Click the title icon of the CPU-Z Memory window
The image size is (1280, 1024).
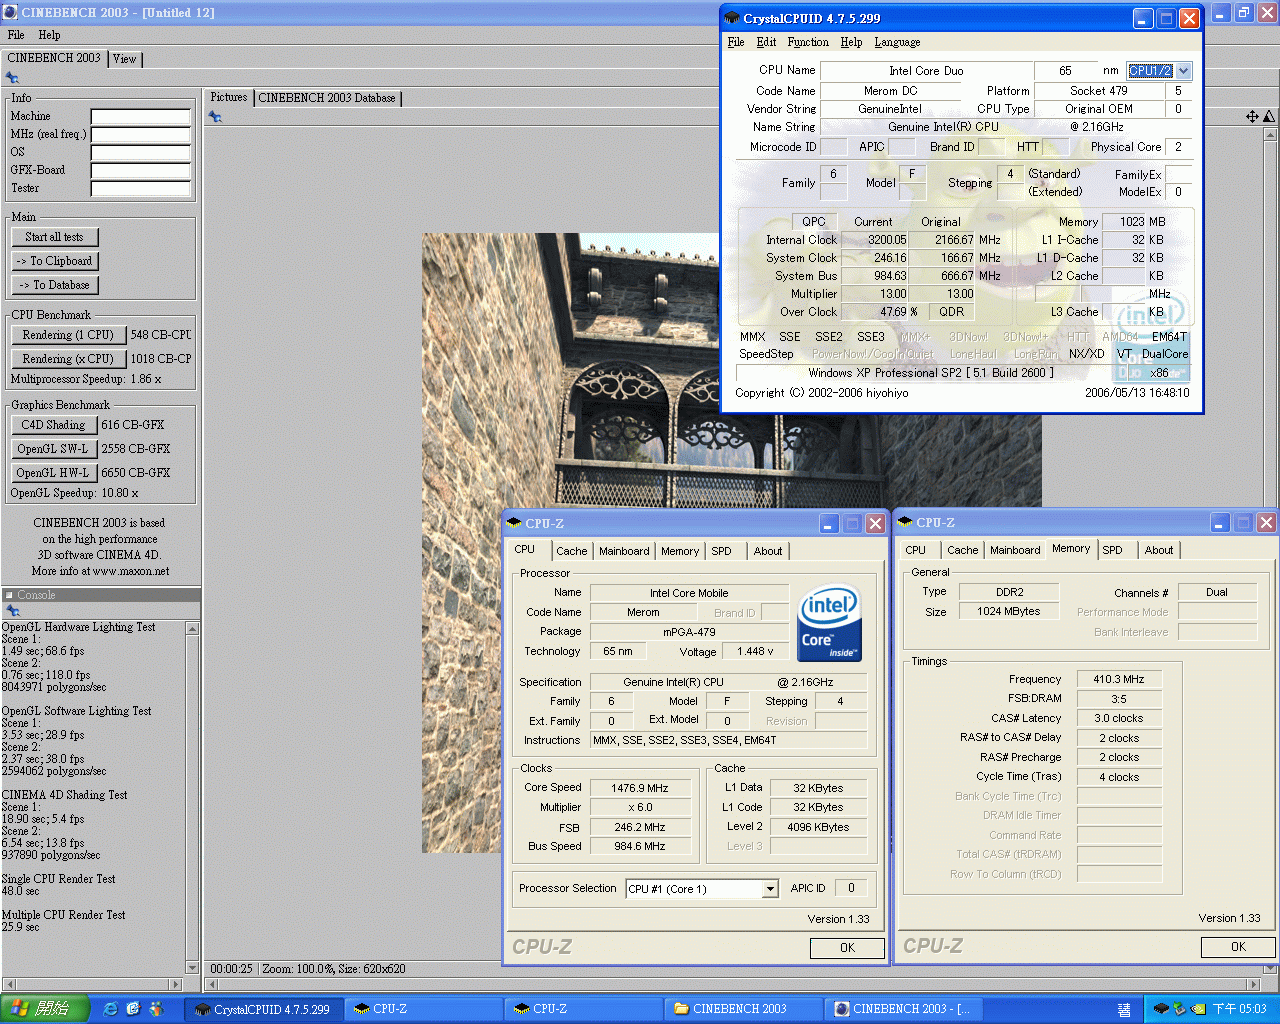[x=906, y=522]
